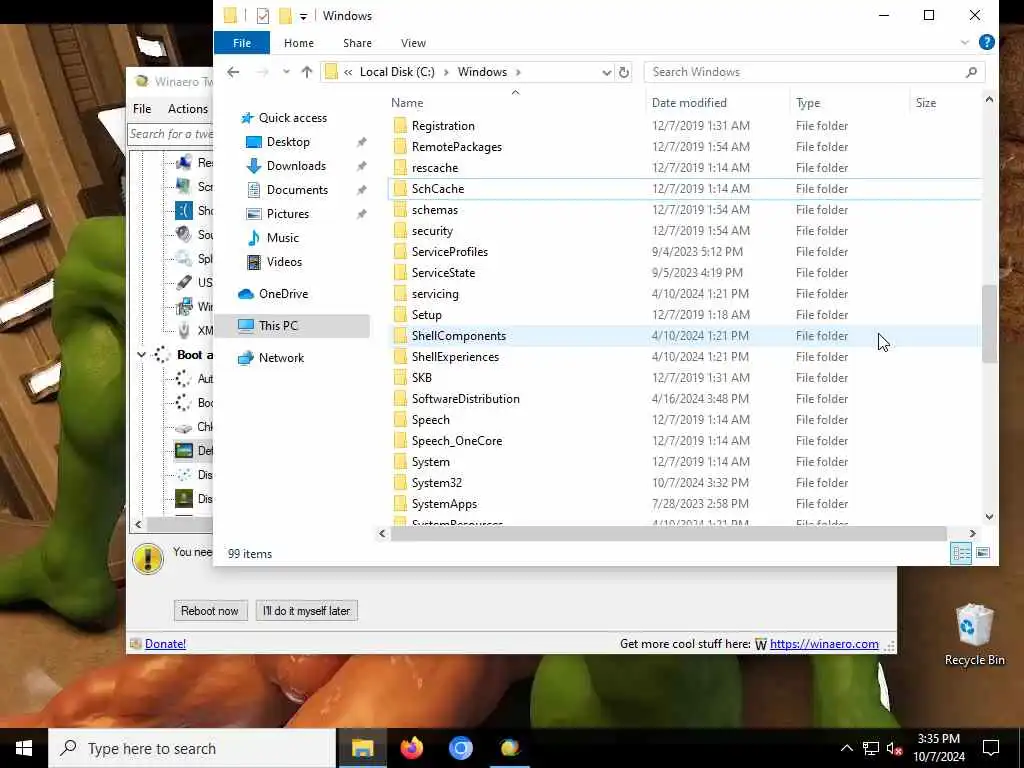Screen dimensions: 1024x768
Task: Open the Customize Quick Access Toolbar dropdown
Action: tap(304, 16)
